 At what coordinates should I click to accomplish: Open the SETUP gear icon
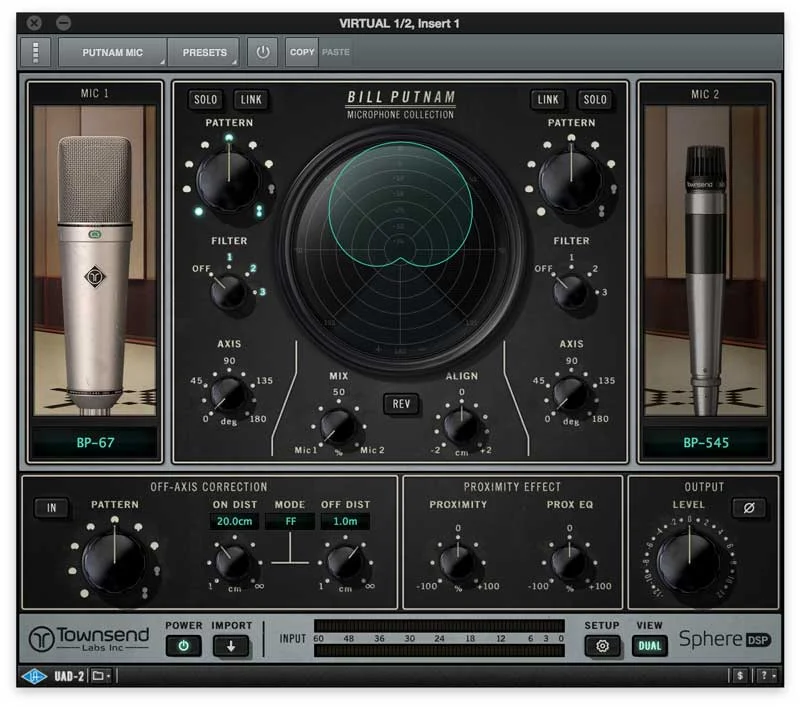coord(602,646)
